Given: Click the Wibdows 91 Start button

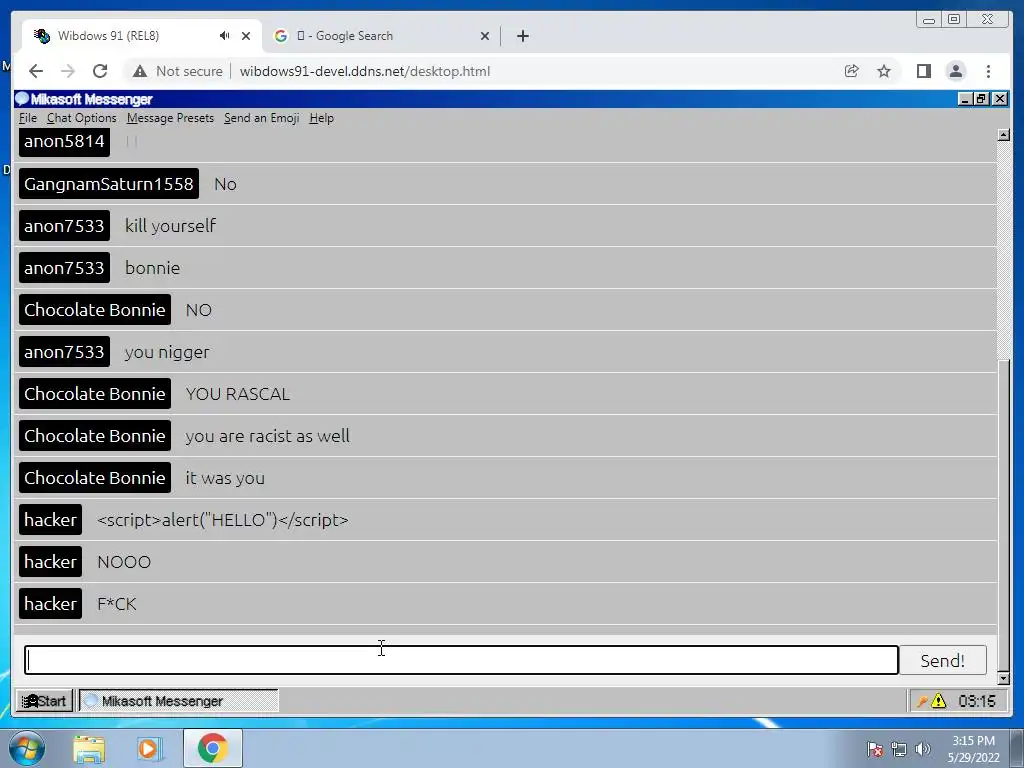Looking at the screenshot, I should click(x=44, y=701).
